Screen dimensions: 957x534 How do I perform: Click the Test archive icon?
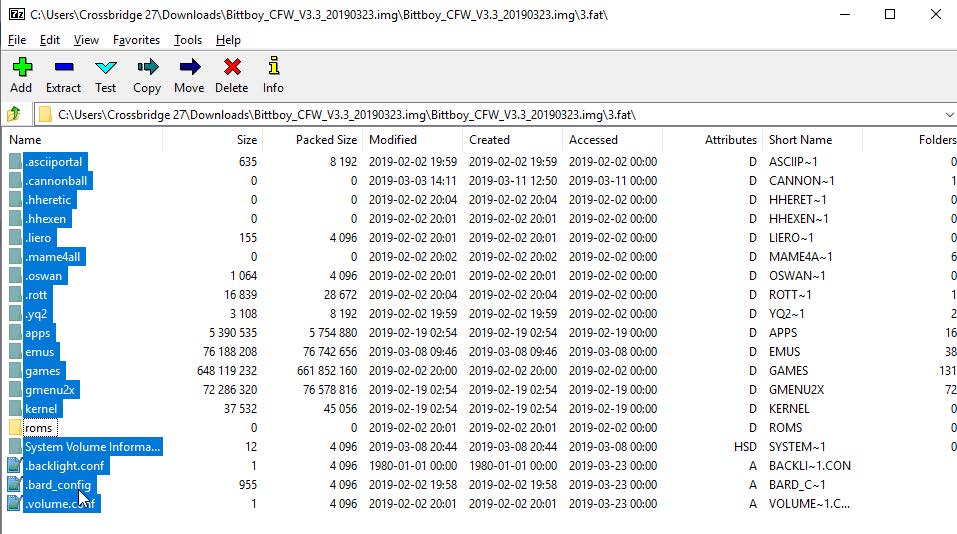tap(106, 67)
